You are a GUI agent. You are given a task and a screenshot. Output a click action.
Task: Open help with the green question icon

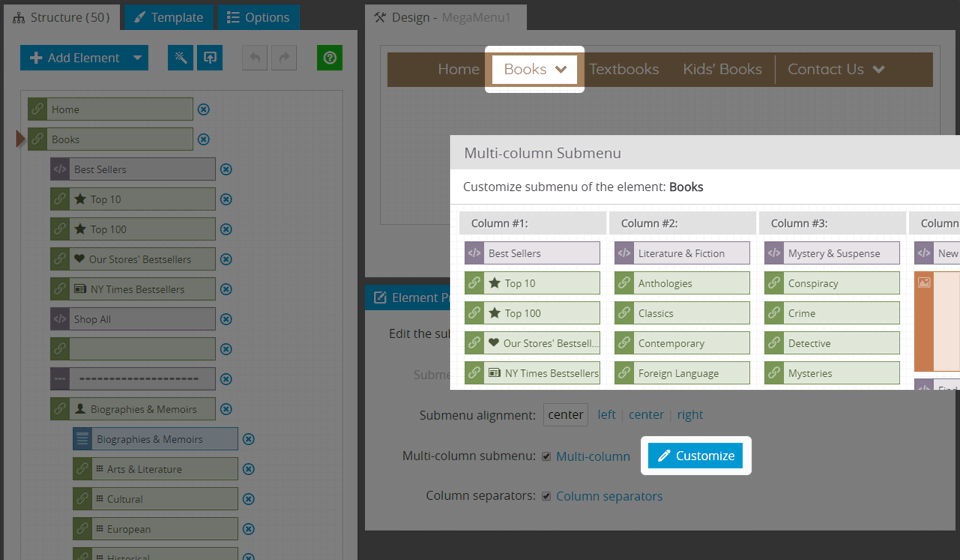[329, 58]
